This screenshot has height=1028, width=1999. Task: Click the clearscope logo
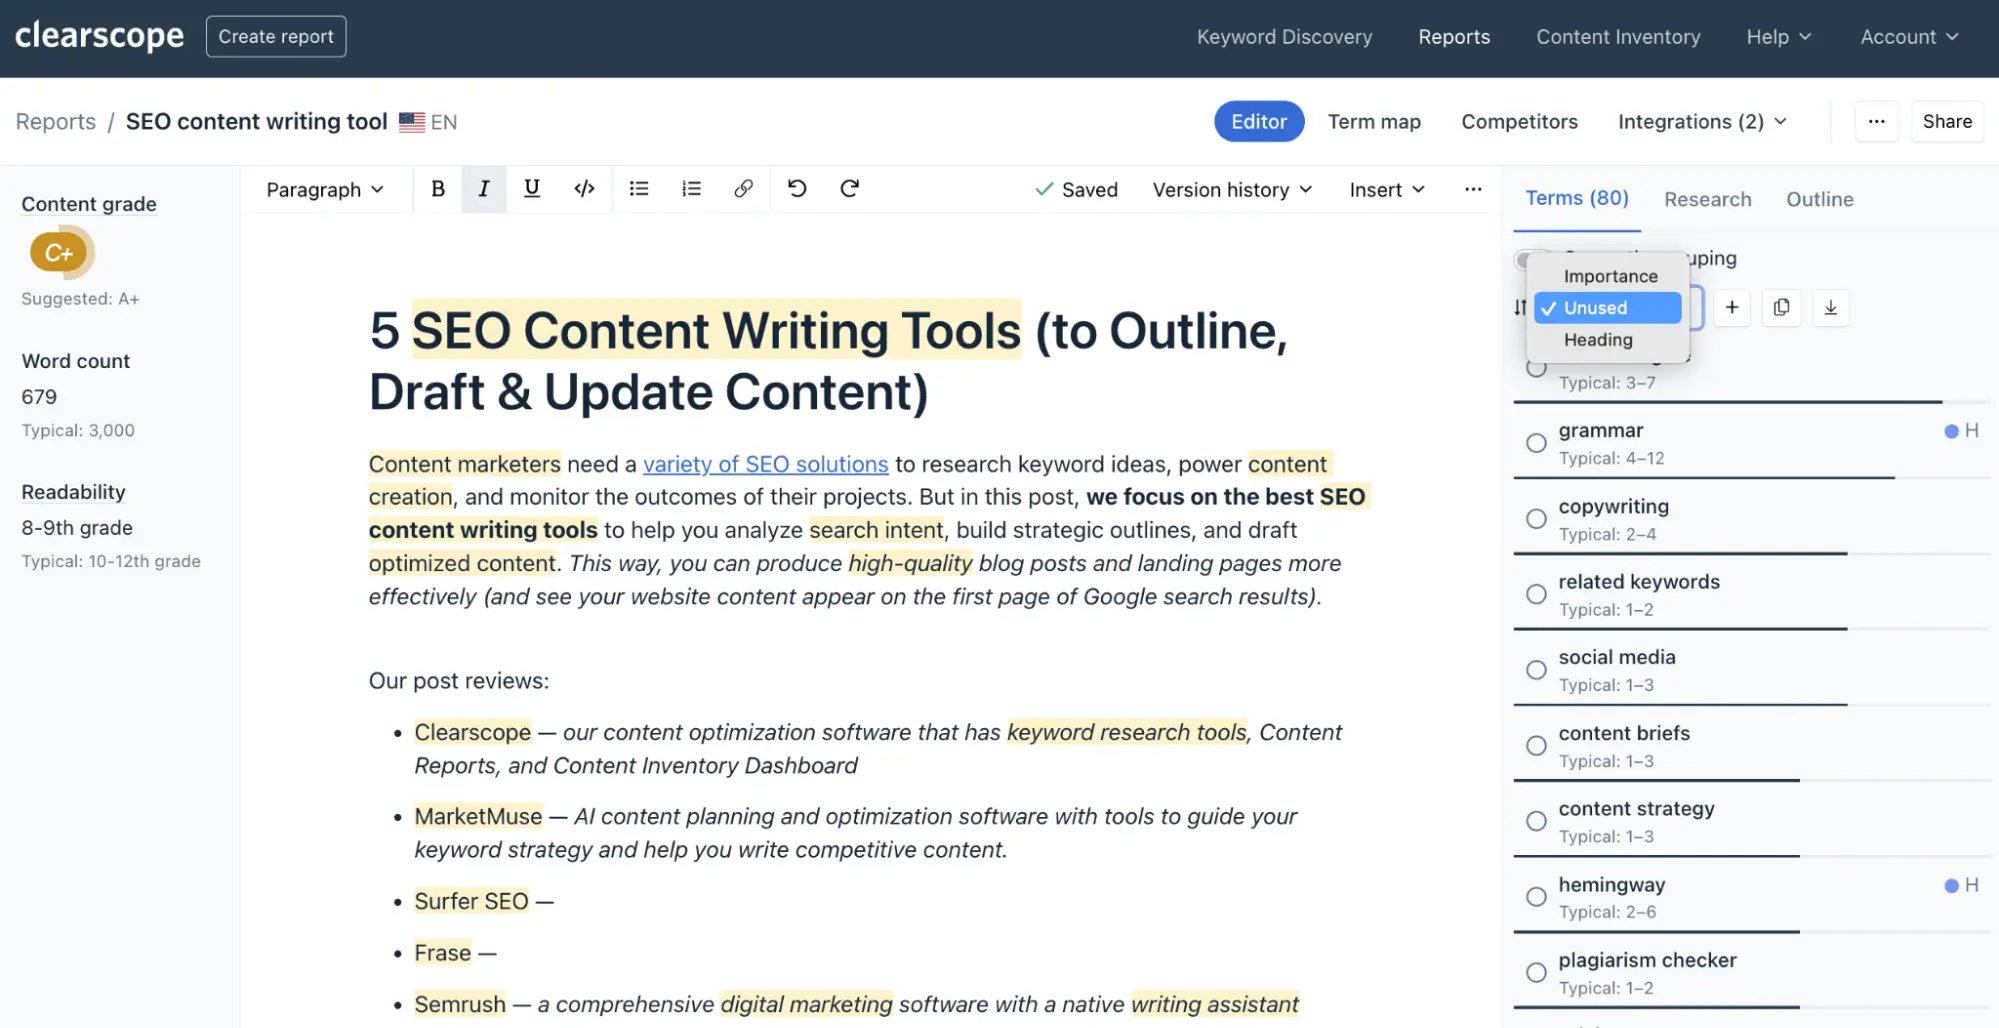(x=100, y=36)
